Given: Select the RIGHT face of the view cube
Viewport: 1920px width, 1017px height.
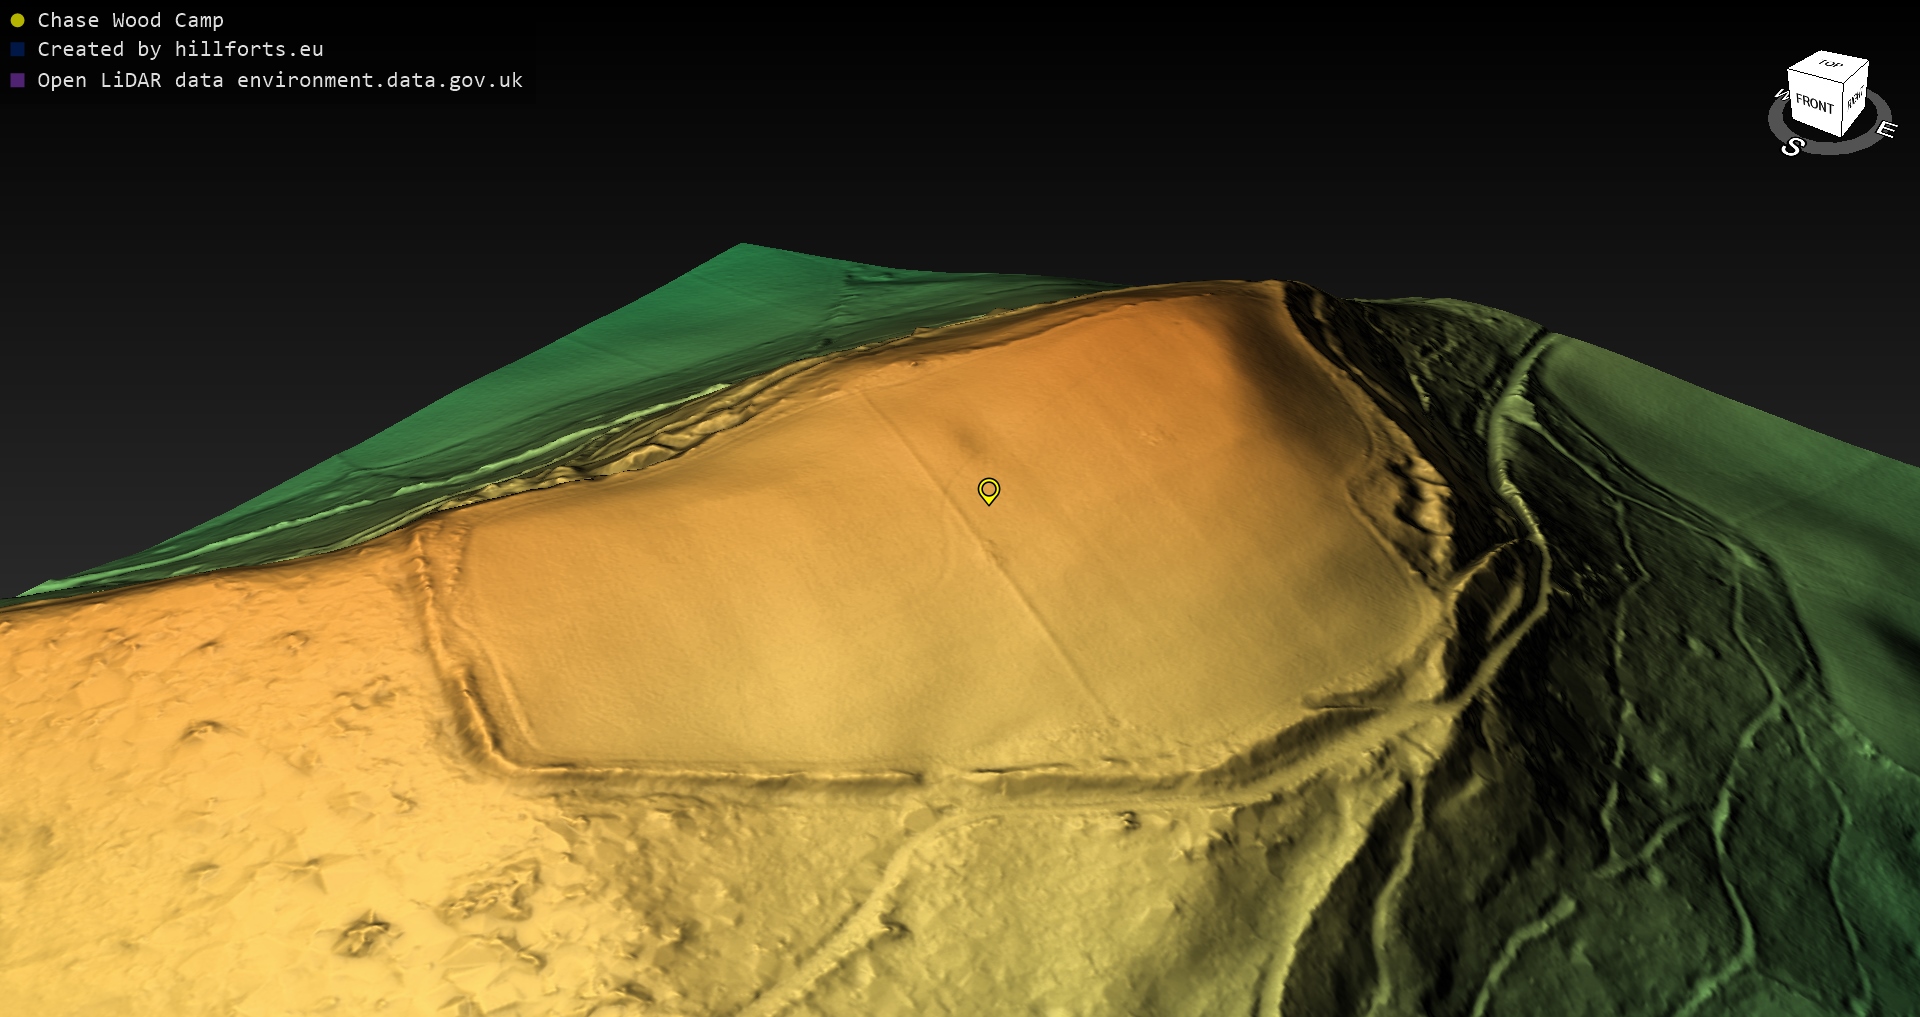Looking at the screenshot, I should pyautogui.click(x=1855, y=100).
